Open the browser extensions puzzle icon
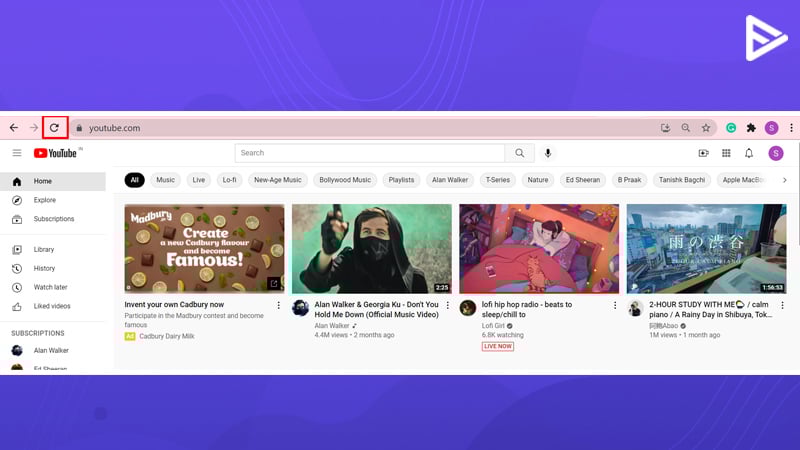 tap(751, 128)
